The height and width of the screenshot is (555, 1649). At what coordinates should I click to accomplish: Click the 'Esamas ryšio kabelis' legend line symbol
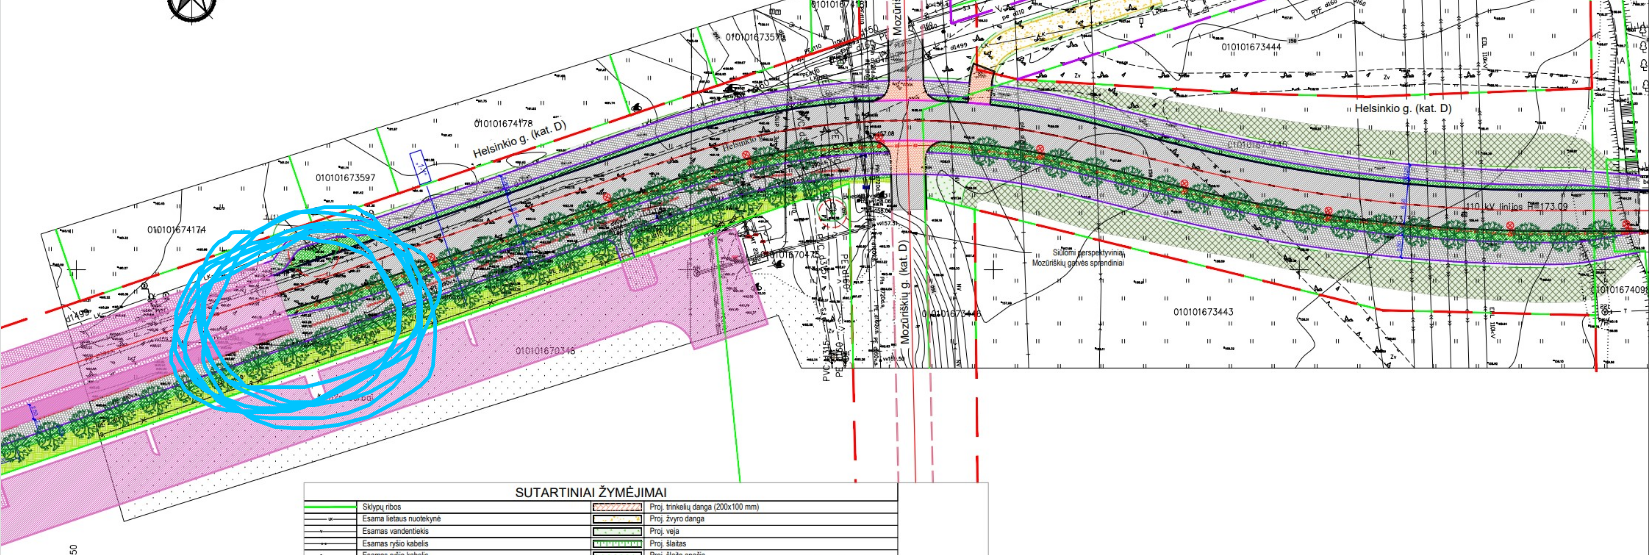point(331,543)
